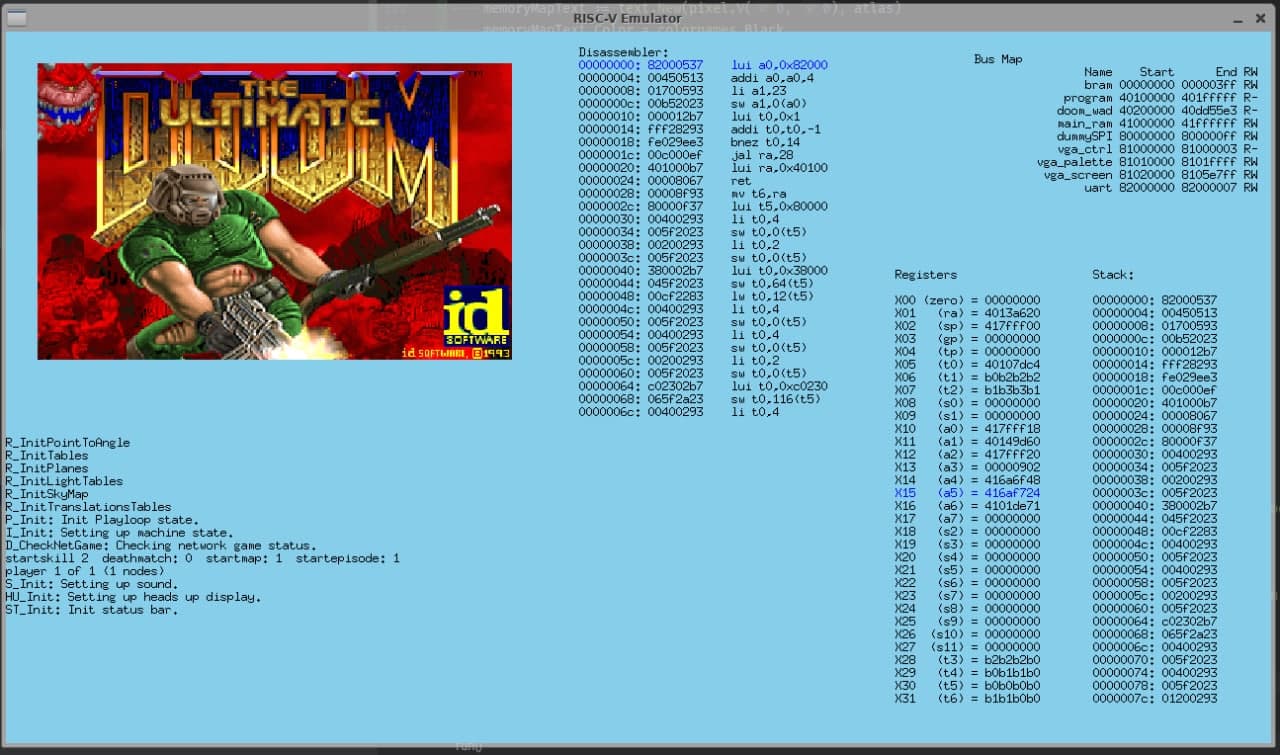This screenshot has height=755, width=1280.
Task: Select highlighted disassembler line 'lui a0,0x82000'
Action: point(703,65)
